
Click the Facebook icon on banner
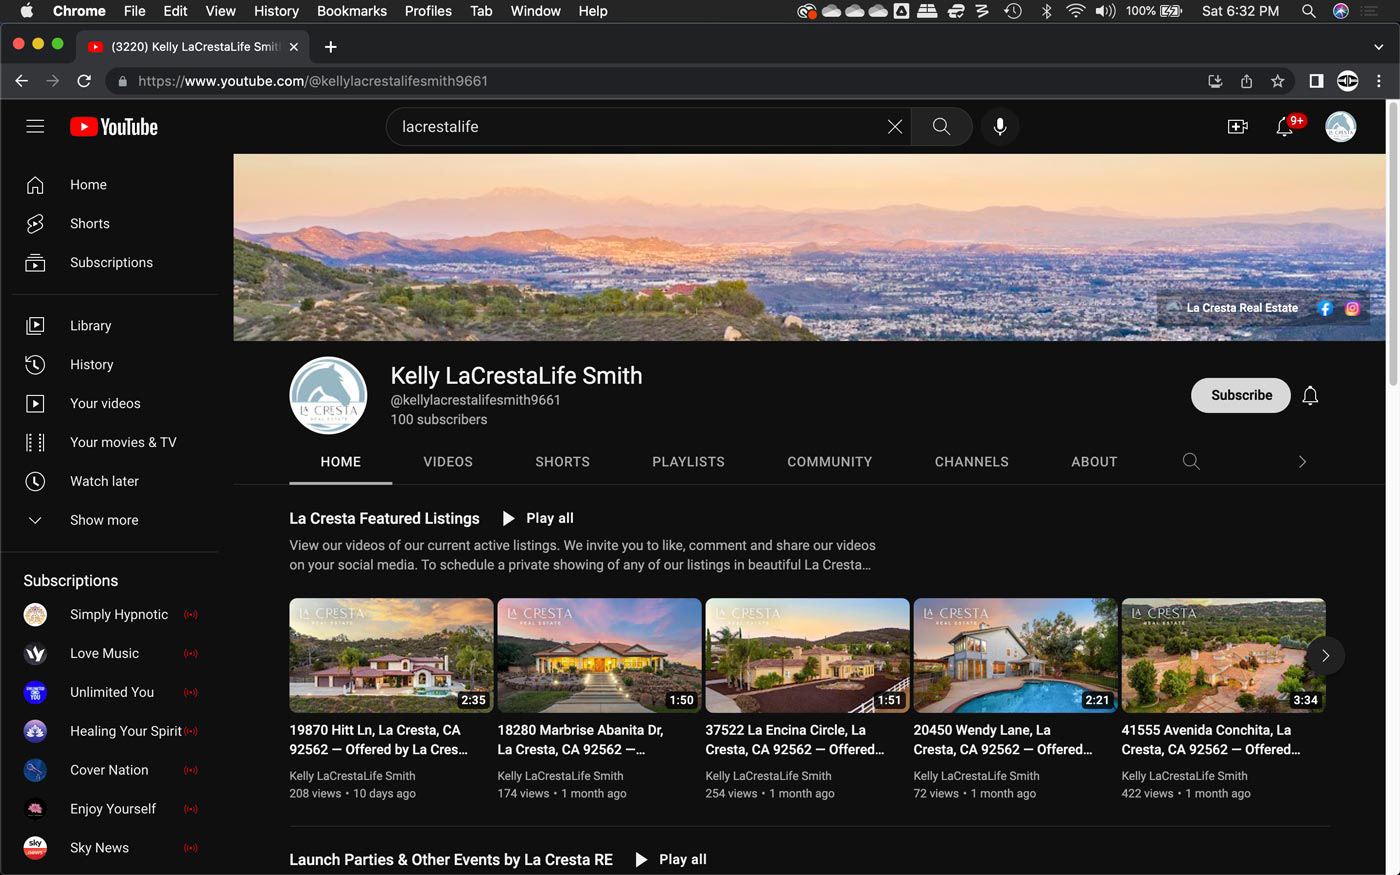click(1325, 308)
